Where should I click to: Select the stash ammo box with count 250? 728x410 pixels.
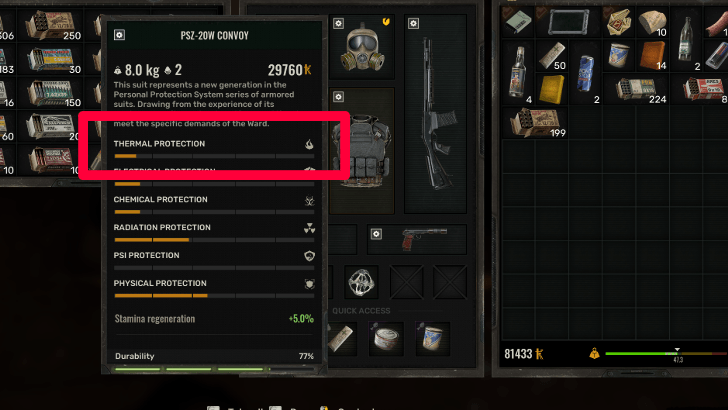pyautogui.click(x=52, y=25)
